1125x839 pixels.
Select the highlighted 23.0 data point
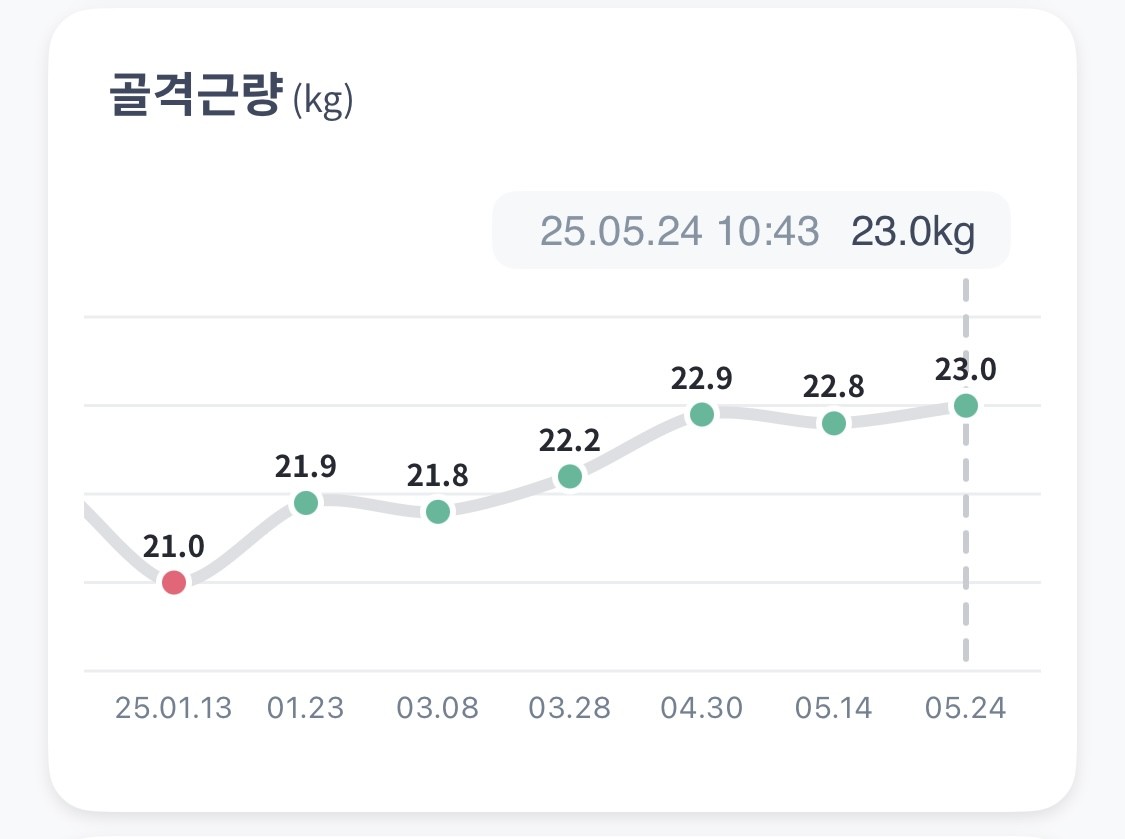tap(966, 405)
